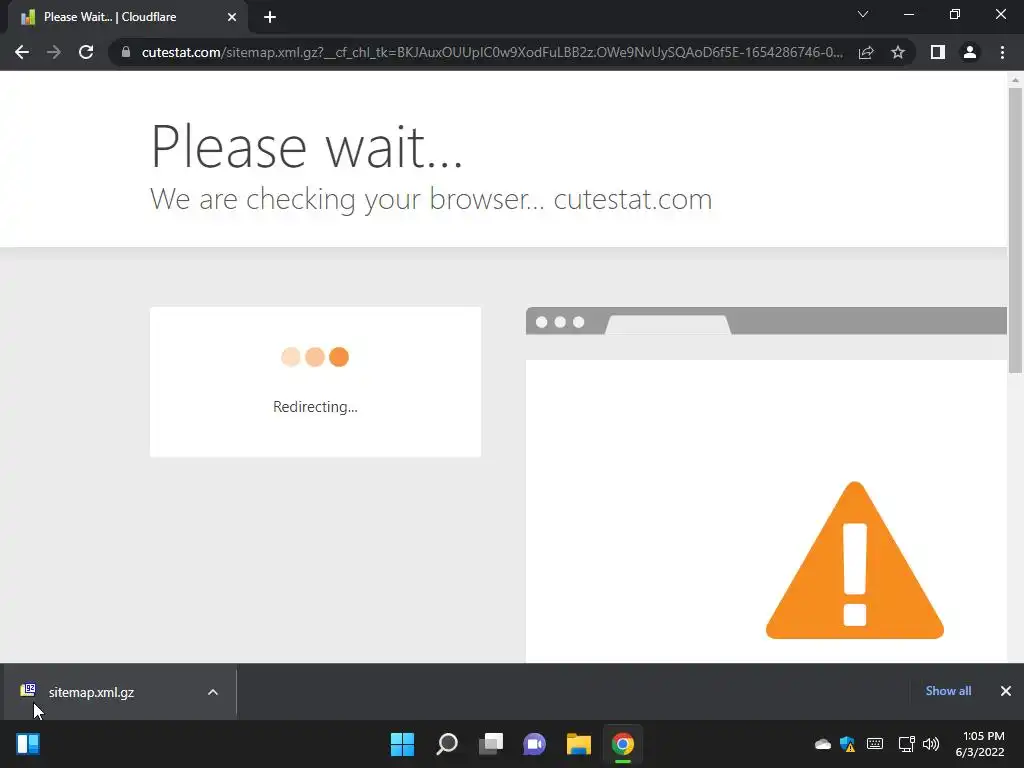This screenshot has height=768, width=1024.
Task: Click the address bar URL
Action: pos(492,52)
